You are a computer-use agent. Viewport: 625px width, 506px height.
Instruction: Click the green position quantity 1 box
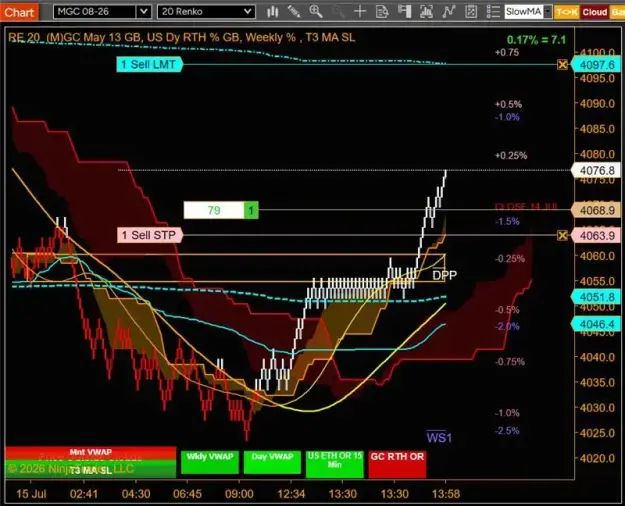pos(251,210)
